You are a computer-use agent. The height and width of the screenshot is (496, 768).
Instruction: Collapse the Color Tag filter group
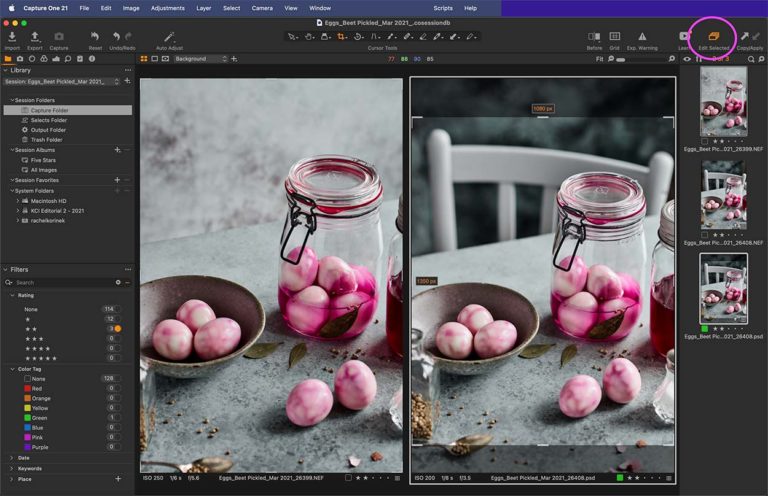click(12, 369)
